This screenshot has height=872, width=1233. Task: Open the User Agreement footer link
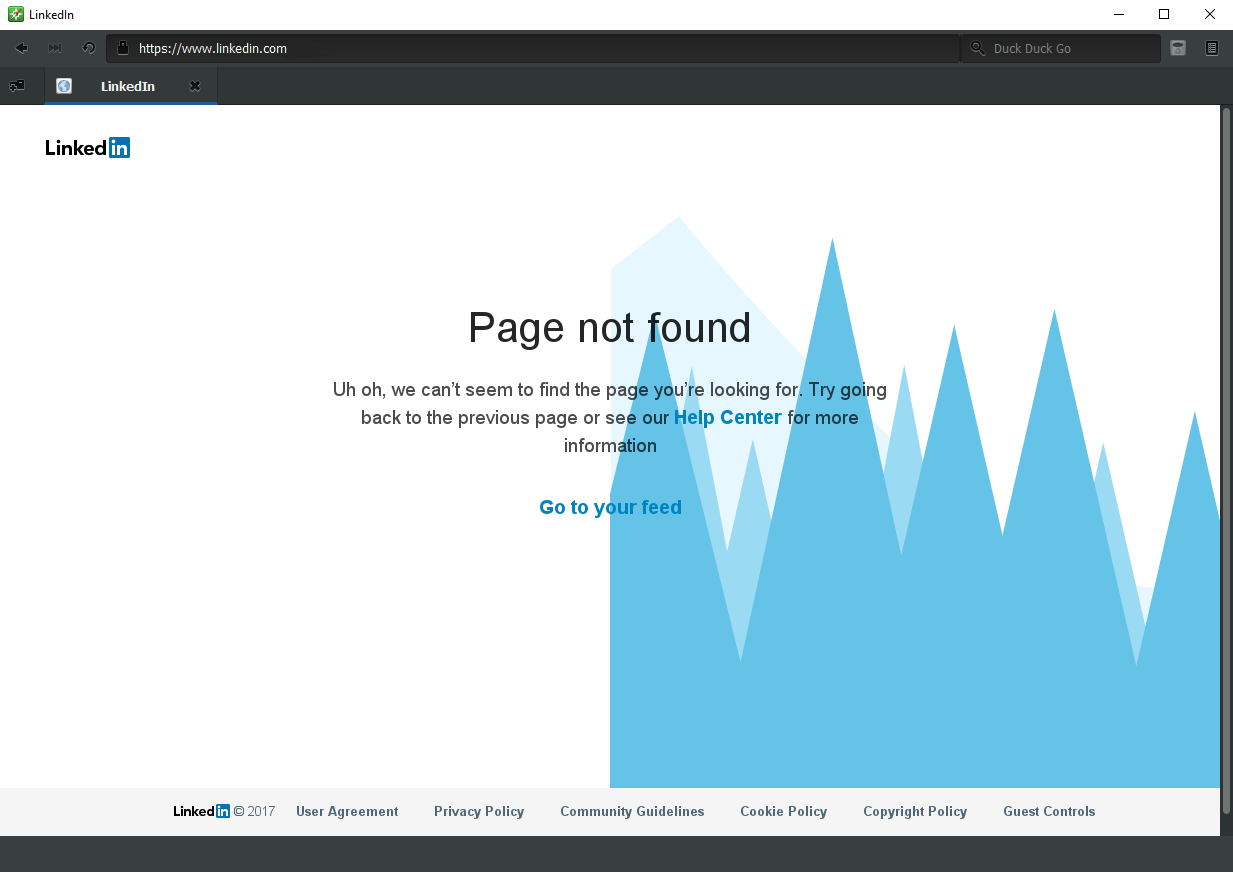pos(347,811)
